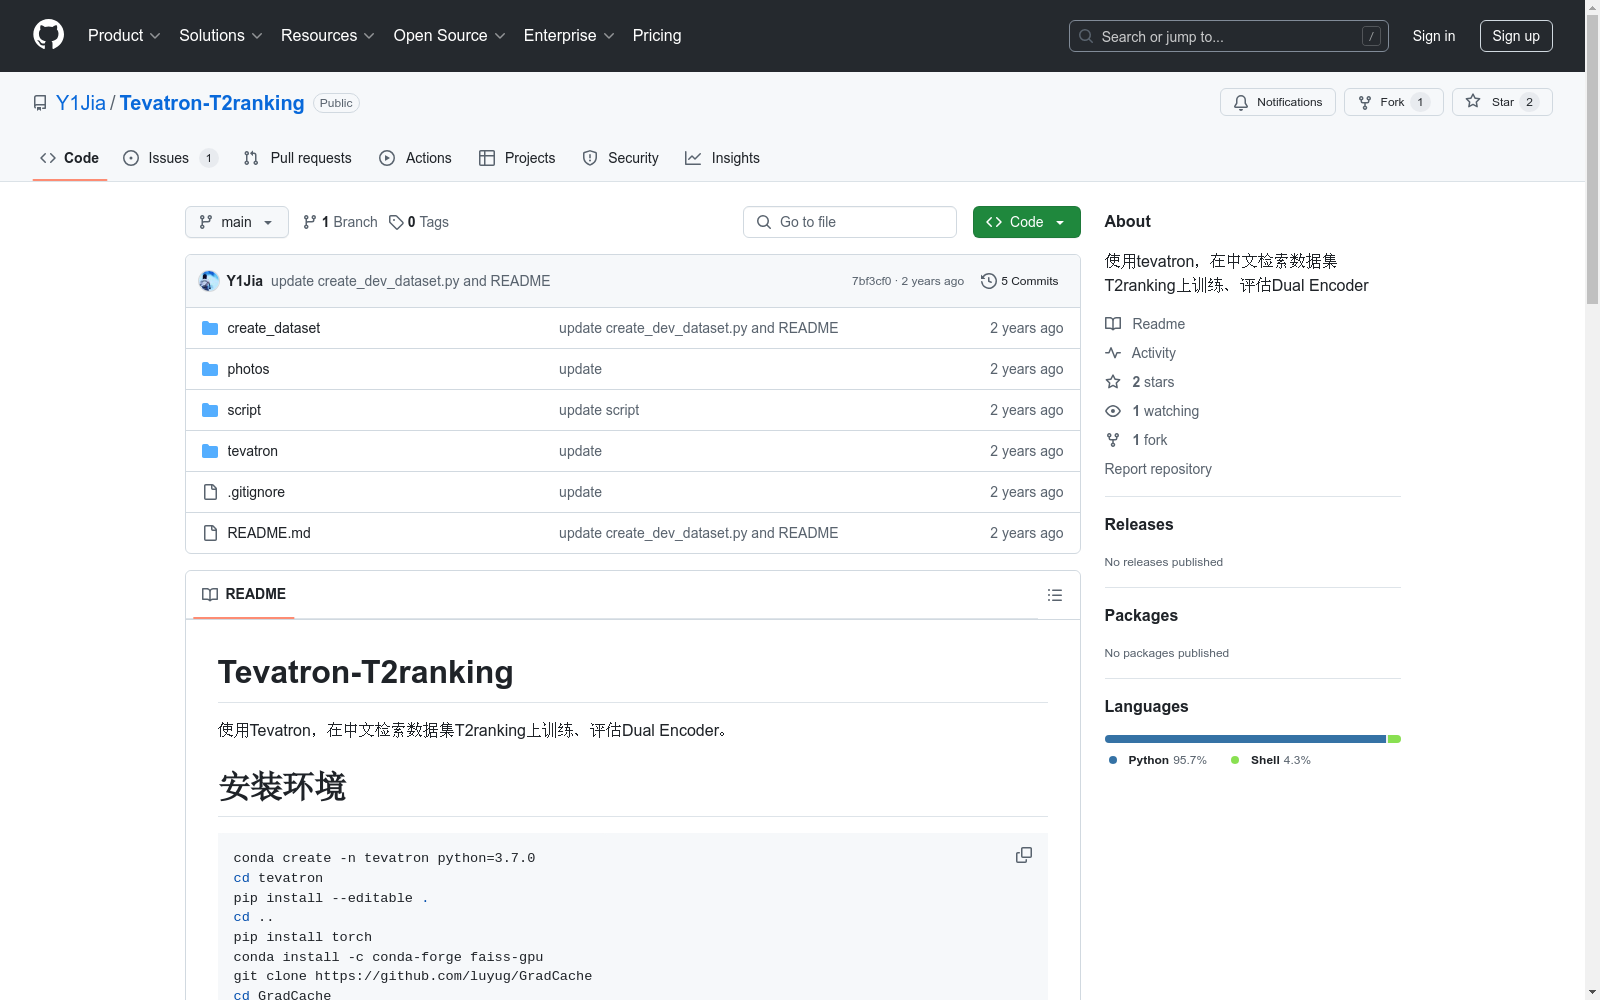Click the commit history clock icon
Screen dimensions: 1600x1000
tap(989, 281)
